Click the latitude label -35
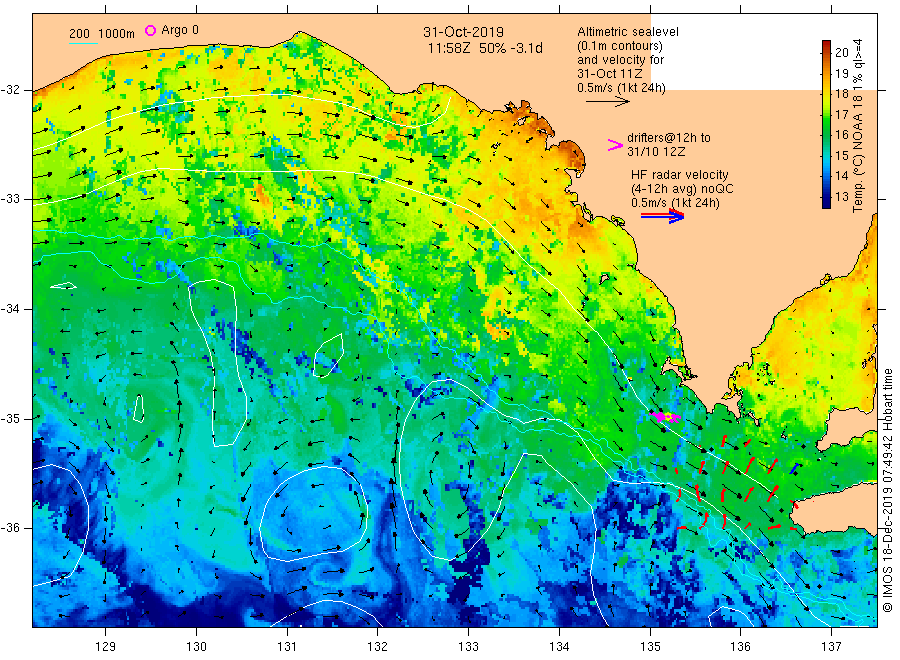 click(x=10, y=418)
